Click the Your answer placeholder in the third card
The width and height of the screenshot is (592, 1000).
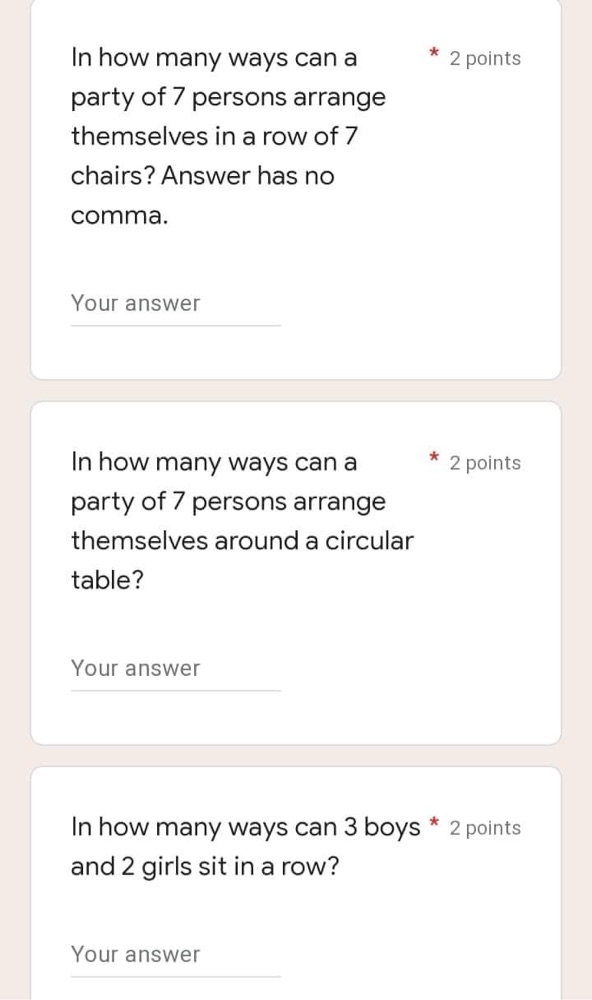(x=136, y=954)
